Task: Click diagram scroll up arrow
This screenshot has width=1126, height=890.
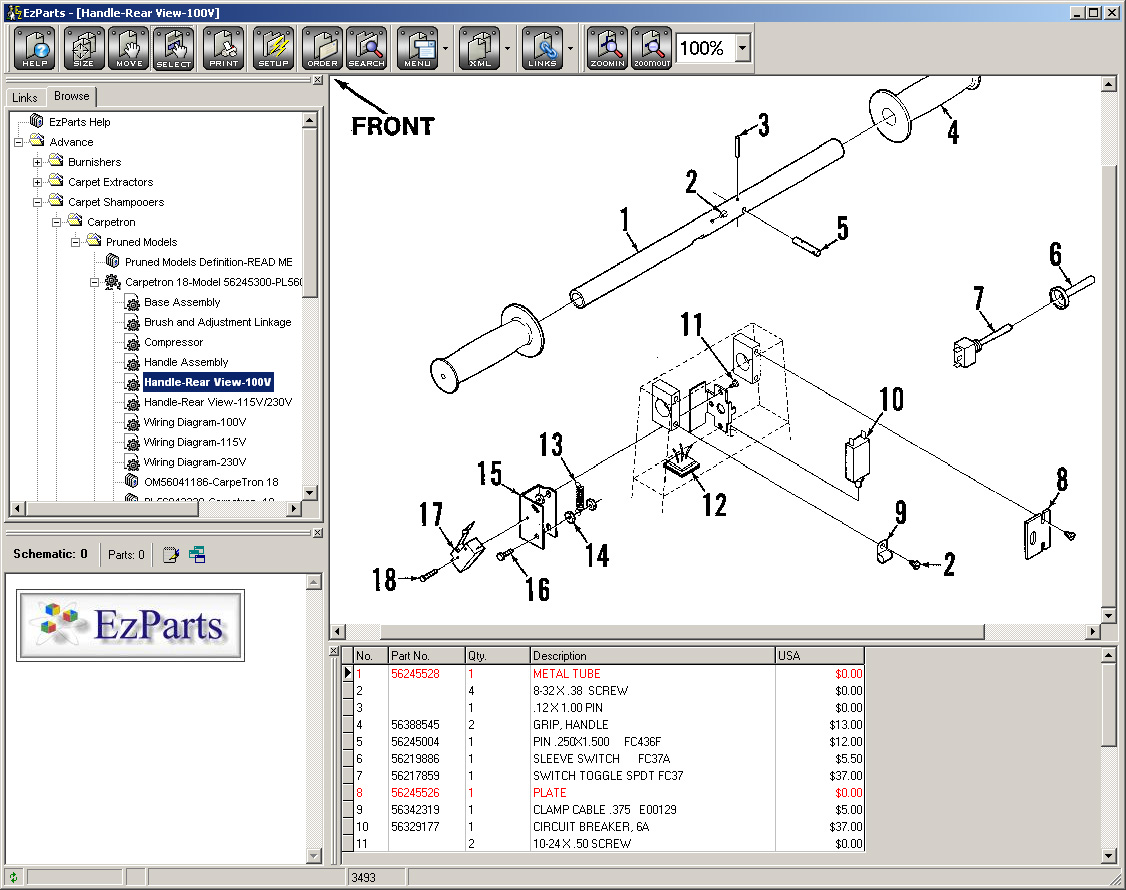Action: click(1109, 84)
